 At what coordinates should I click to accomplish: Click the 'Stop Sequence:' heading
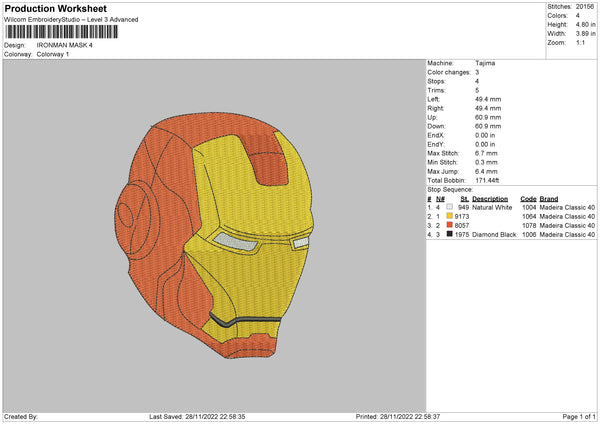coord(450,190)
